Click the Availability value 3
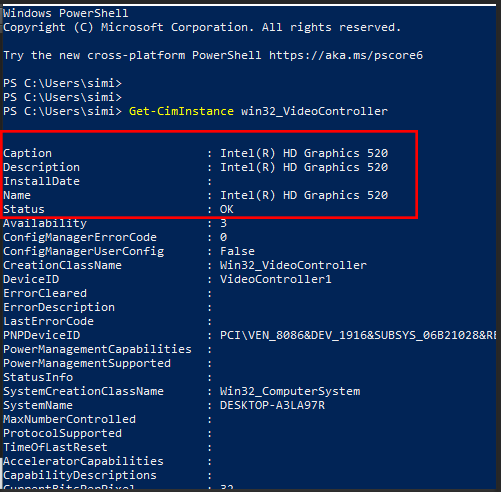Viewport: 501px width, 492px height. tap(223, 223)
